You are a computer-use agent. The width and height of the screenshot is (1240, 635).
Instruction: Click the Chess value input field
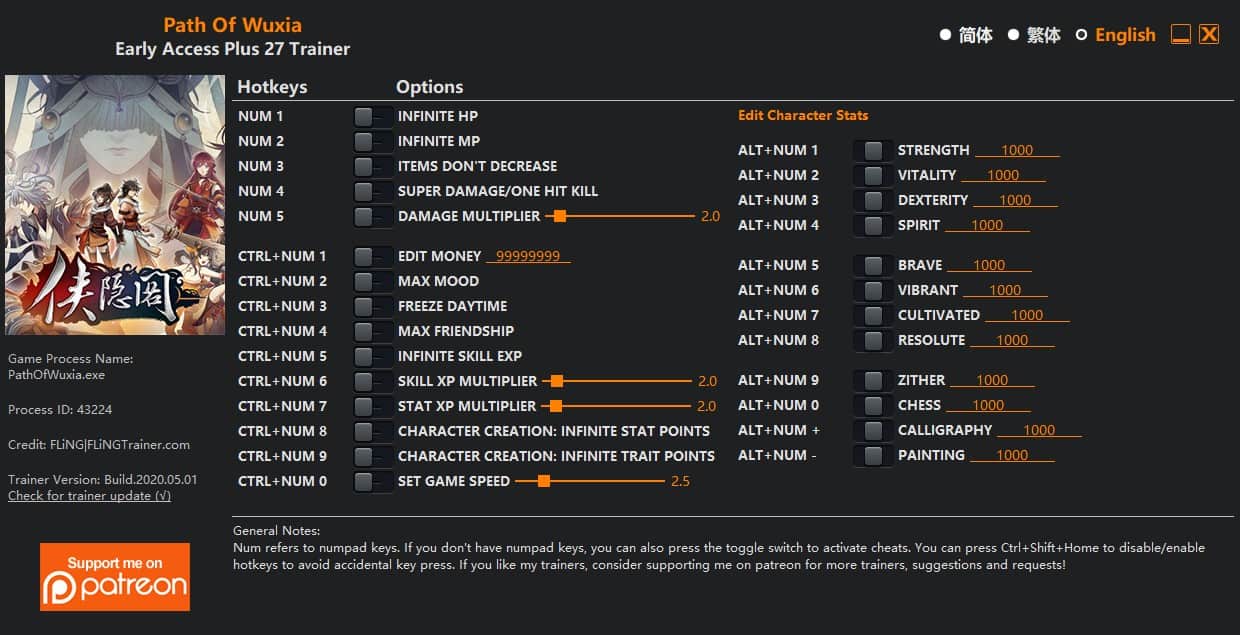[988, 405]
